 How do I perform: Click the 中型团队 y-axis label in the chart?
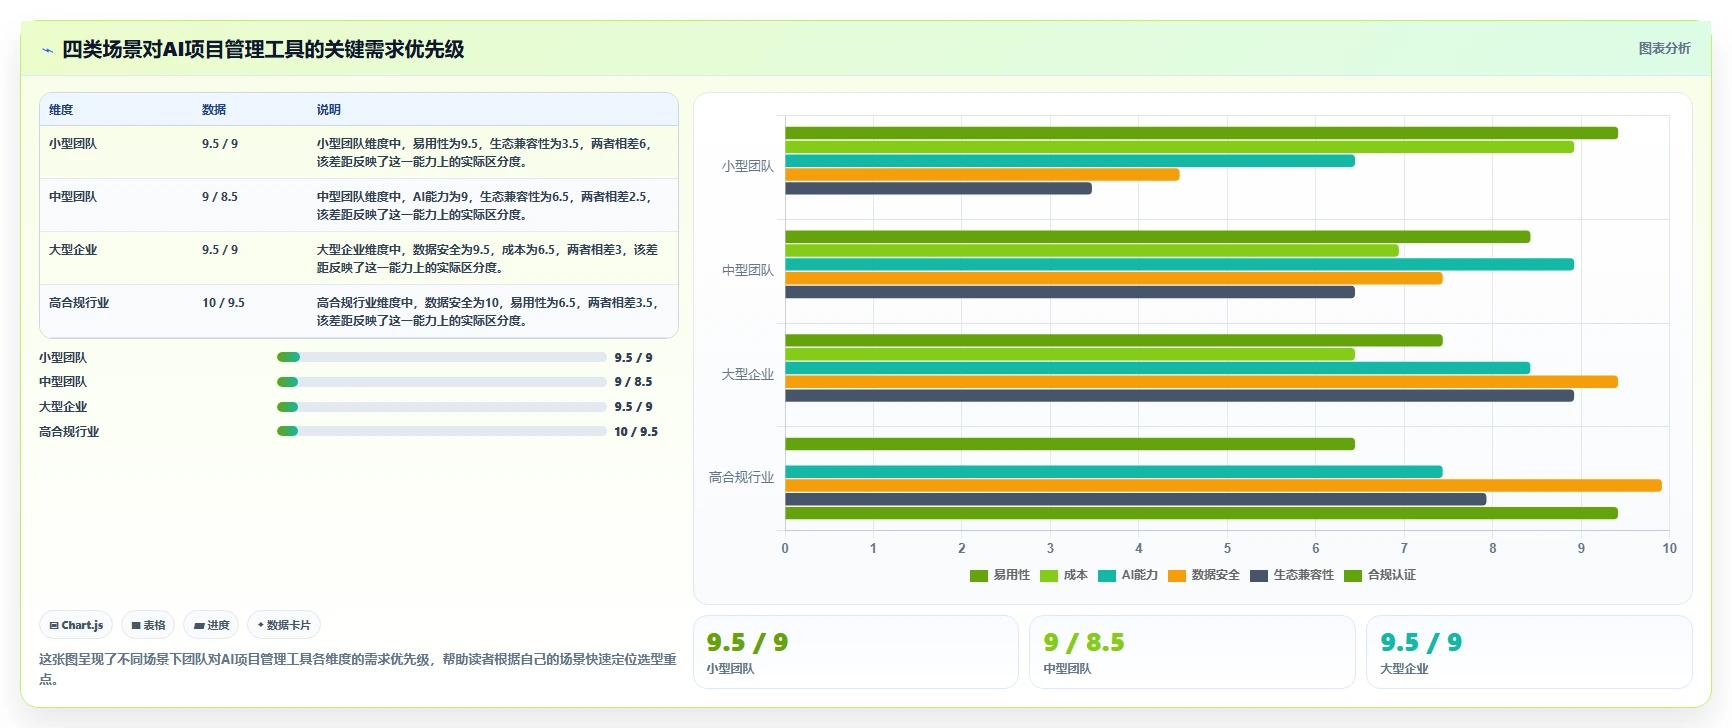pos(748,271)
